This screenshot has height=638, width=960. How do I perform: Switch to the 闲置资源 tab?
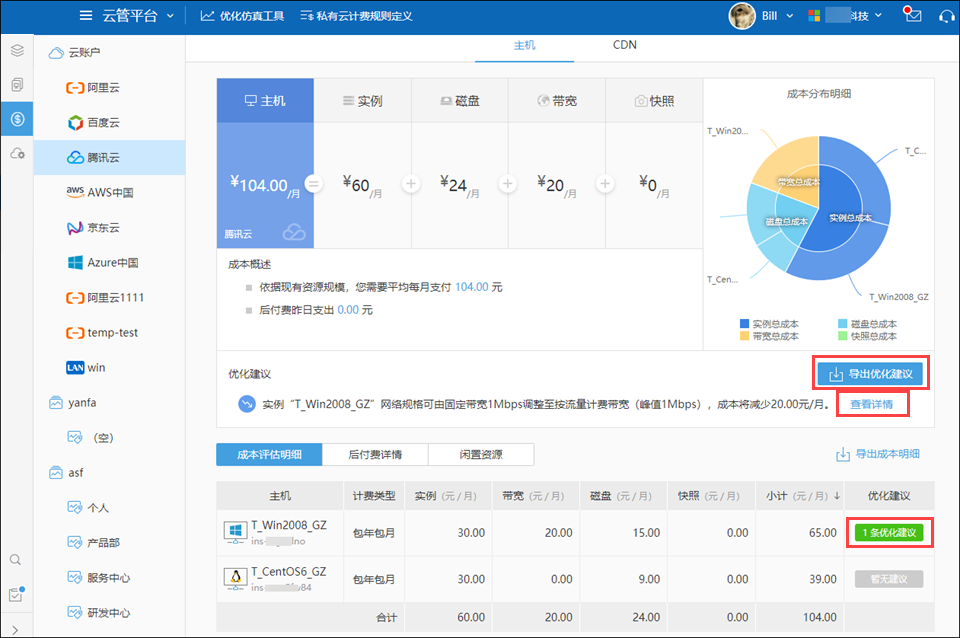click(481, 454)
